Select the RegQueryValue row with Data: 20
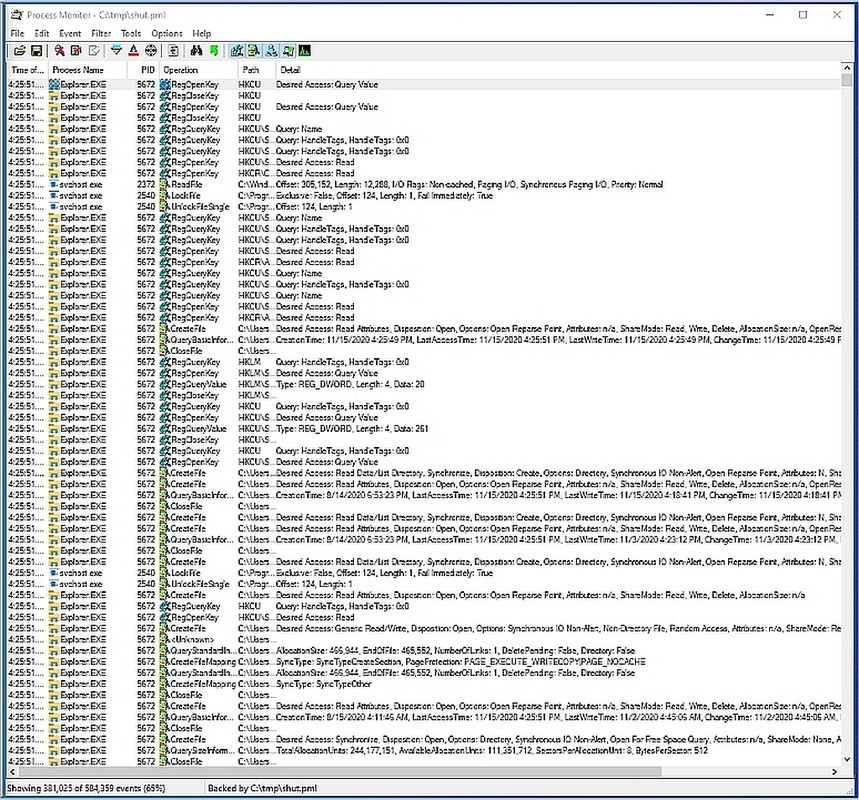 click(x=424, y=384)
